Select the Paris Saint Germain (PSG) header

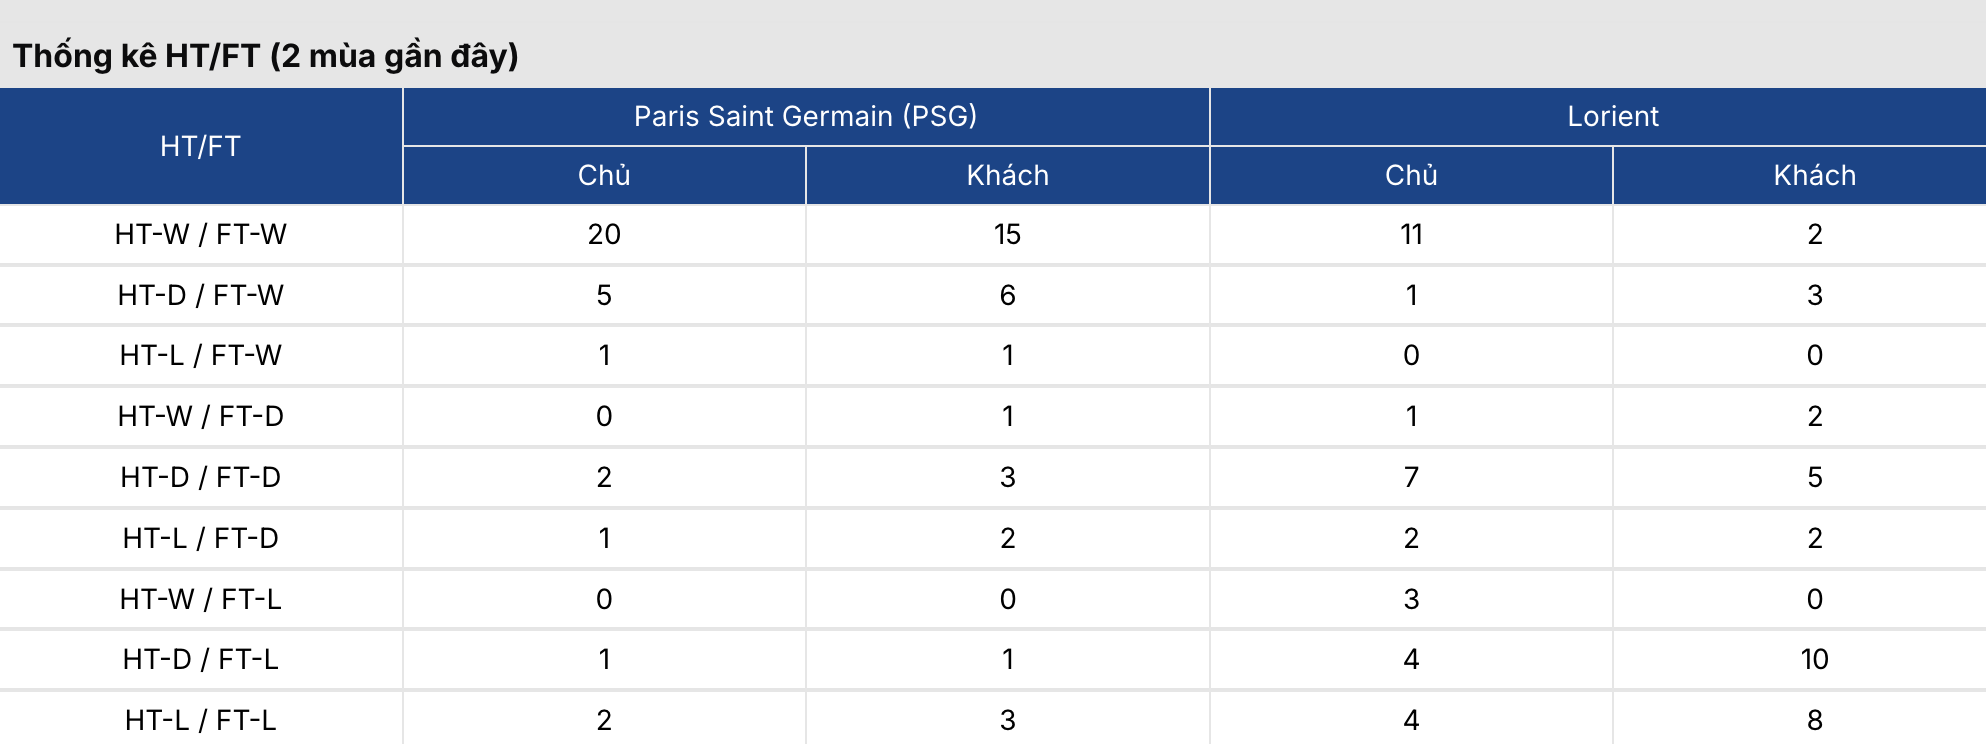click(805, 116)
